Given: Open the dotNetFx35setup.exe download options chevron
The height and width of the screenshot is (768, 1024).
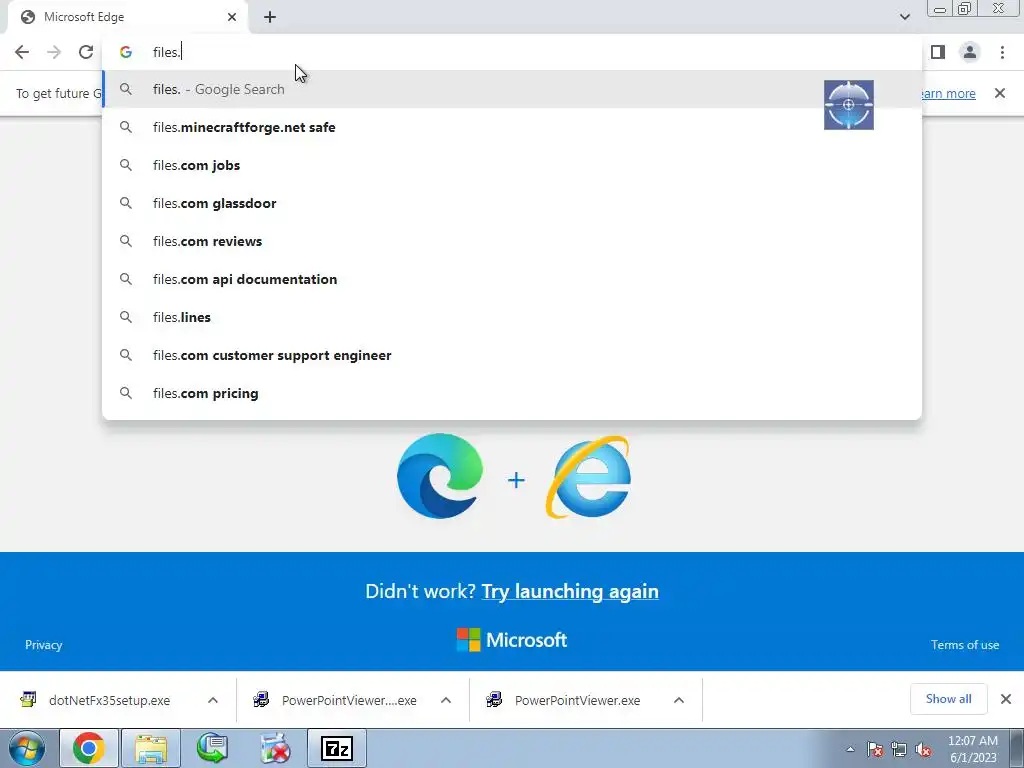Looking at the screenshot, I should tap(213, 700).
